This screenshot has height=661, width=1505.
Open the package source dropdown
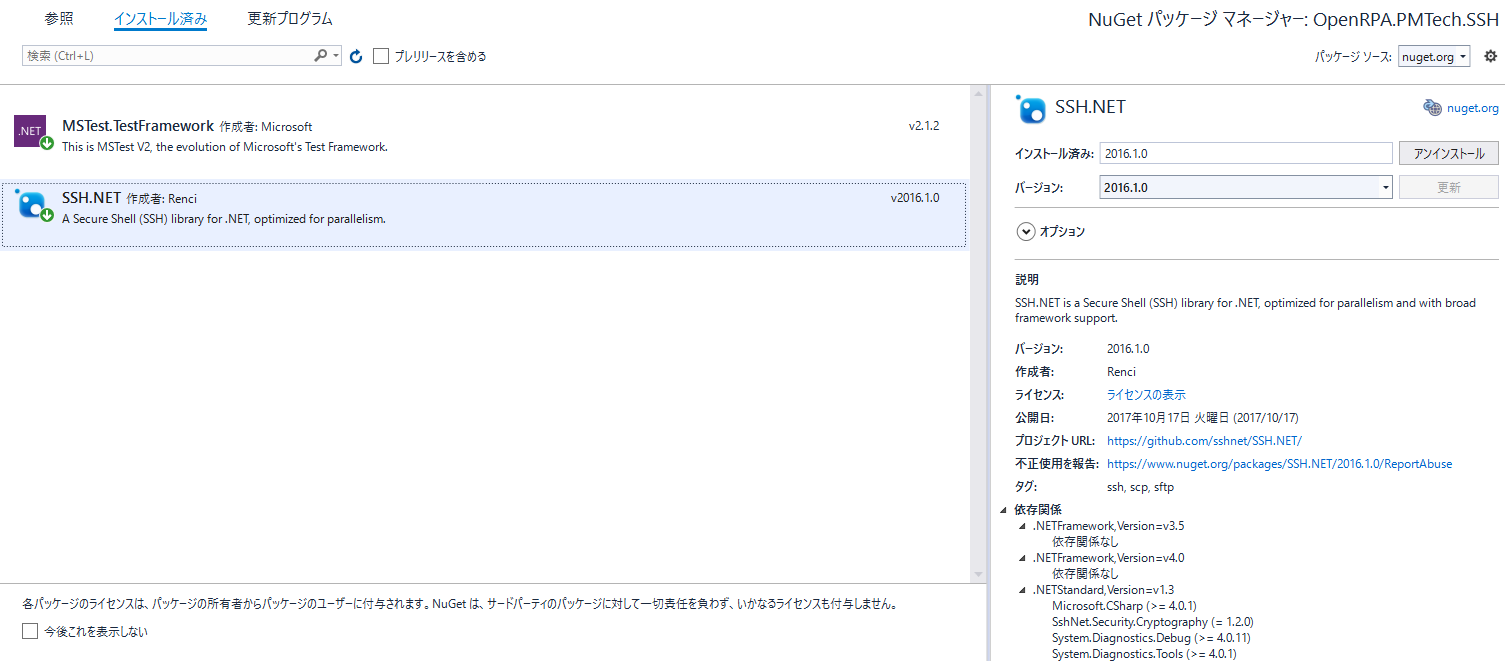[x=1434, y=57]
